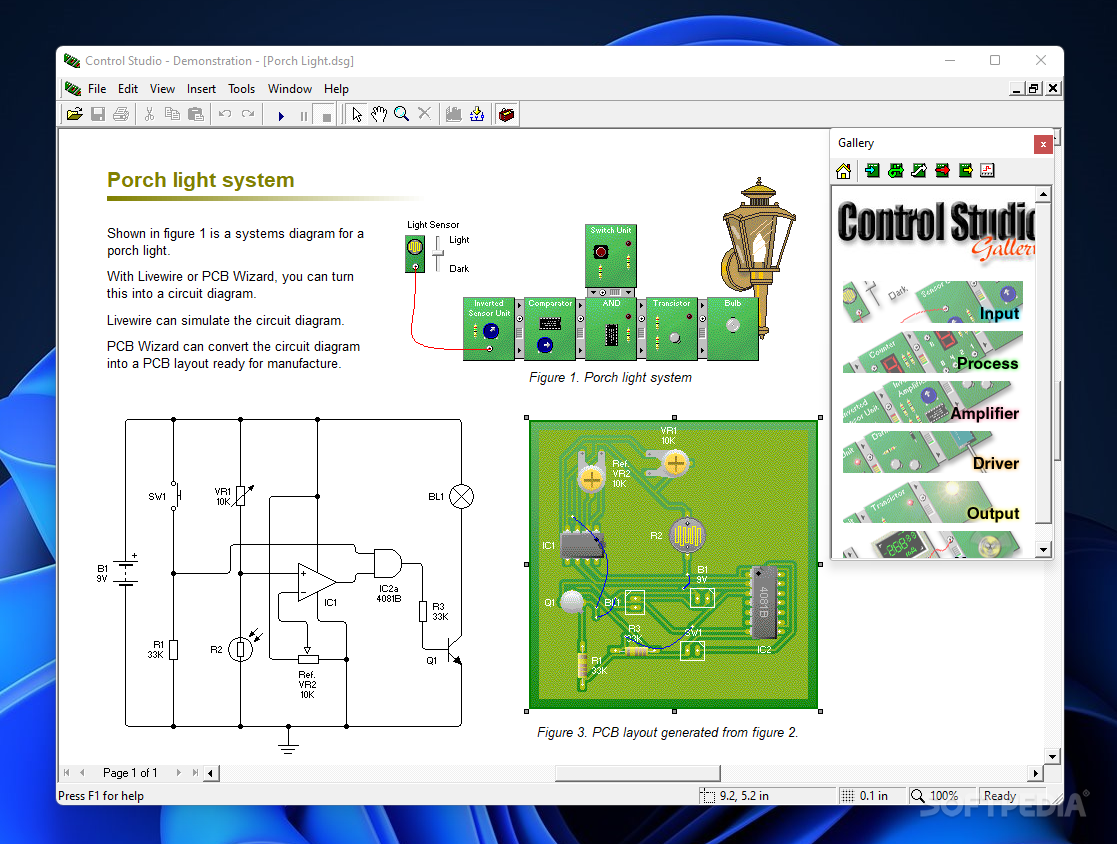
Task: Open a file with the folder icon
Action: pyautogui.click(x=75, y=114)
